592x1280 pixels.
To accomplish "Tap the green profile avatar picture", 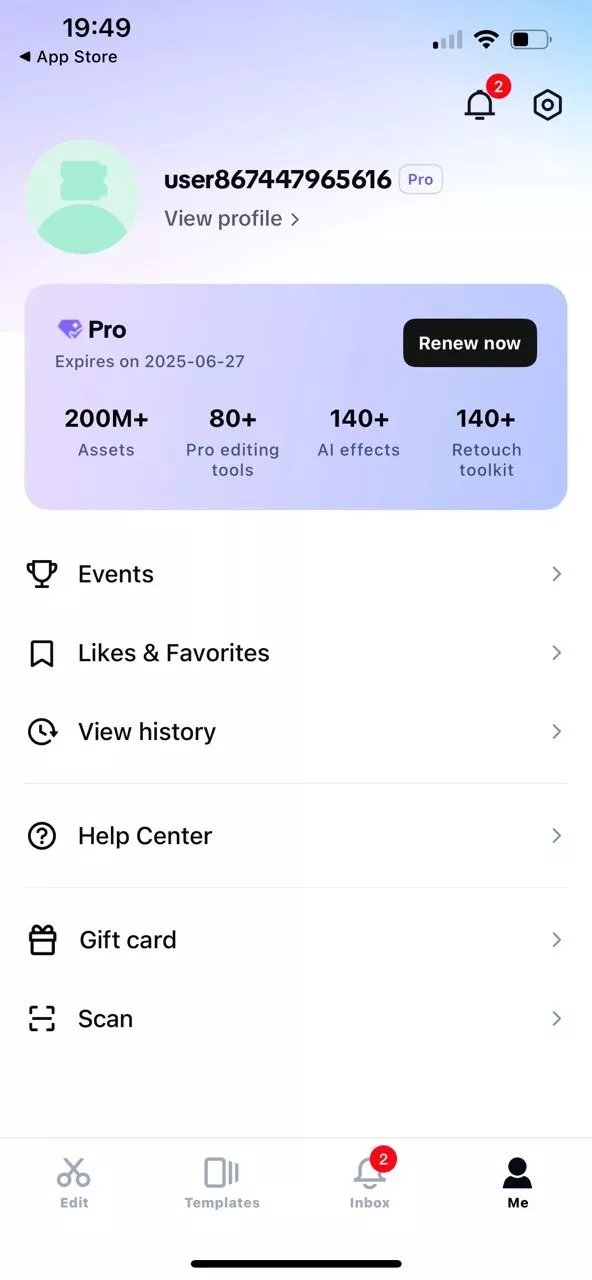I will point(82,197).
